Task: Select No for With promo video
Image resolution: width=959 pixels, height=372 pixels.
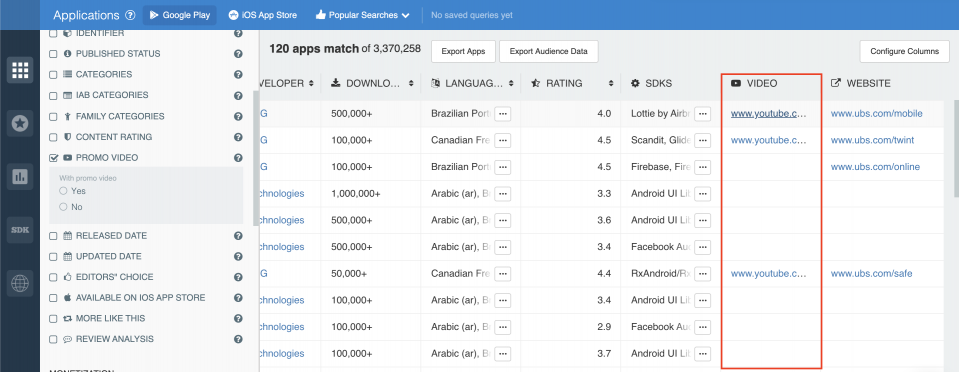Action: 63,207
